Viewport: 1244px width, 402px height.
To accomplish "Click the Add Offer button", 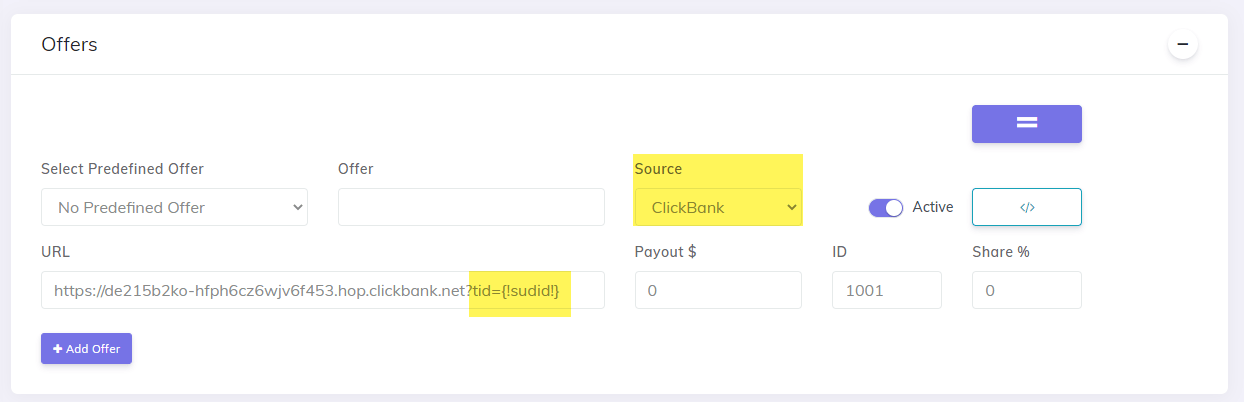I will [x=86, y=348].
